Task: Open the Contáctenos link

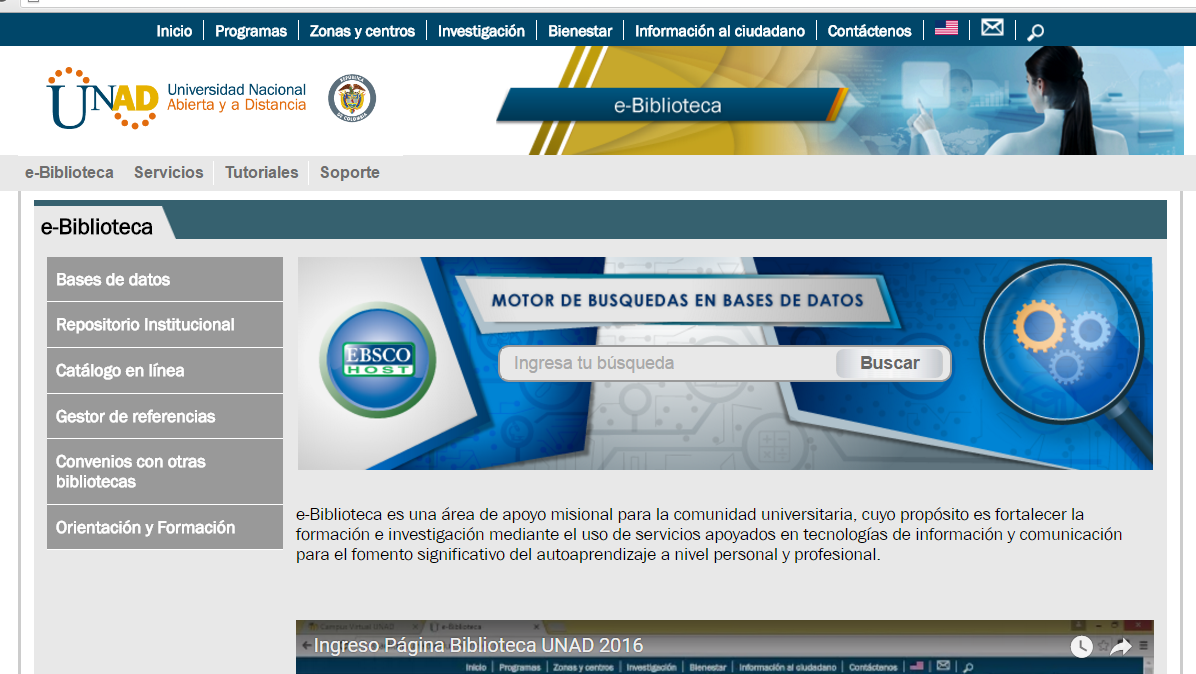Action: click(870, 31)
